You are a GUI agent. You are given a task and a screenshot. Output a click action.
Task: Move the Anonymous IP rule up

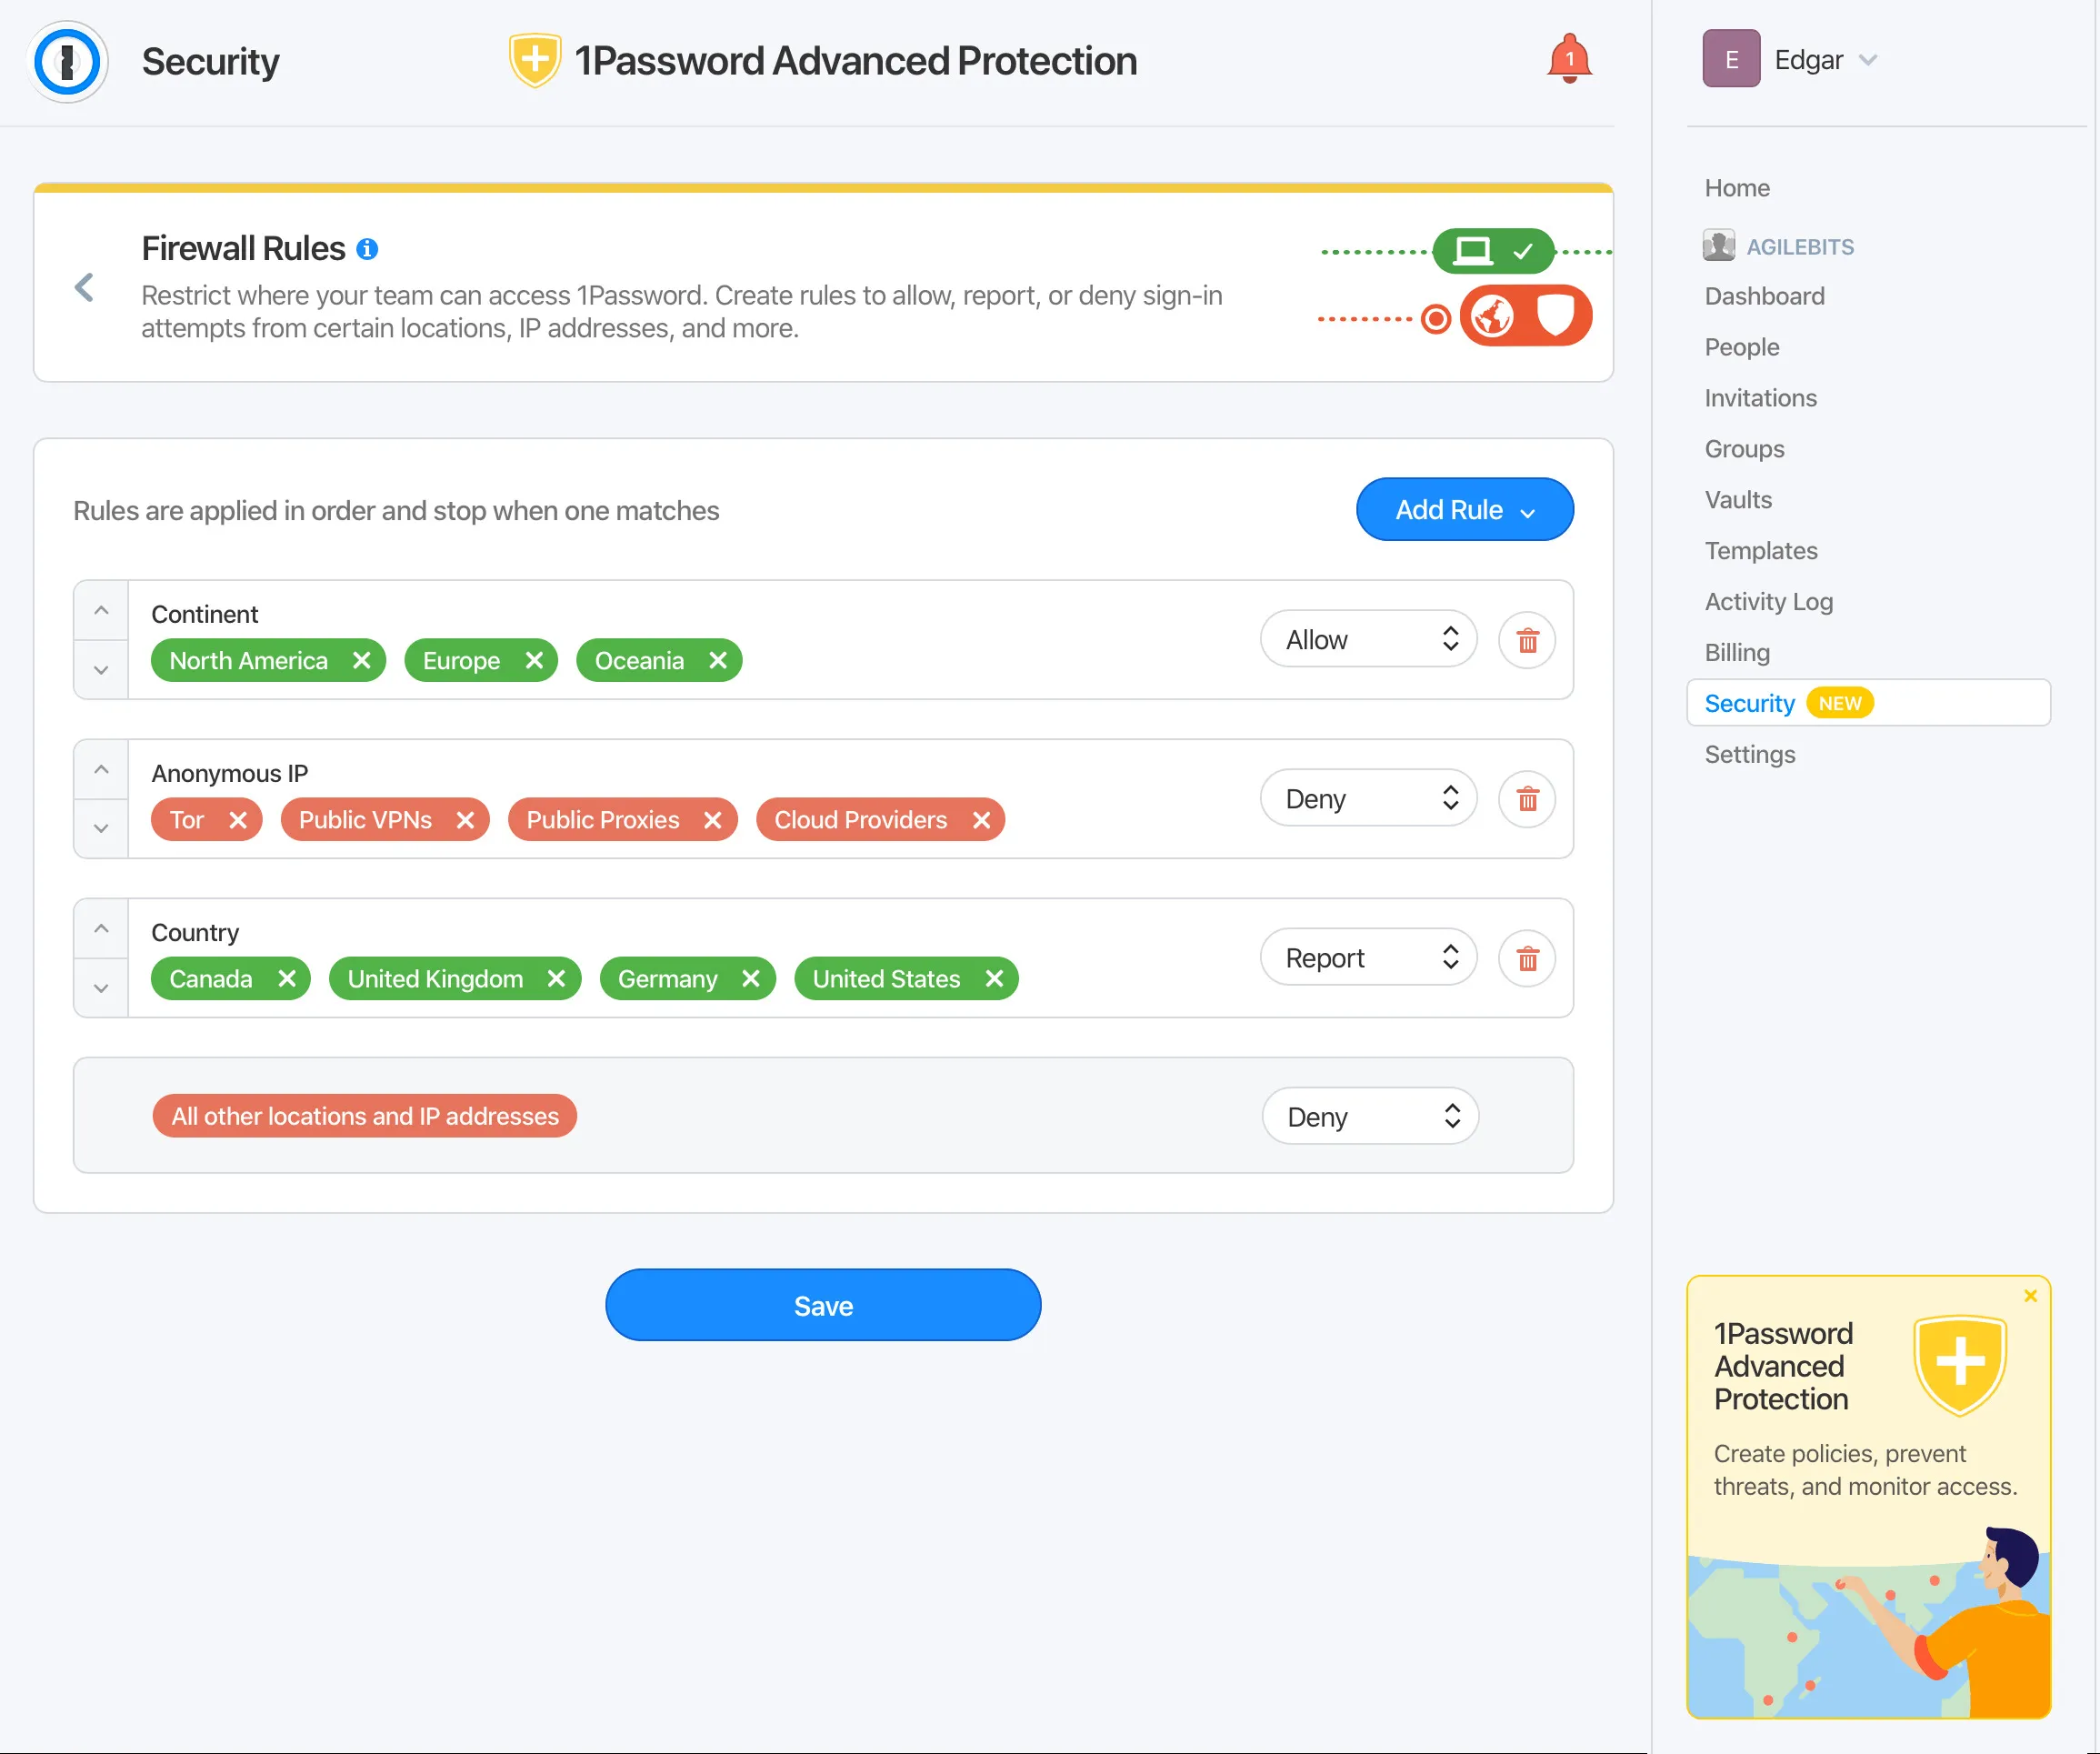pos(101,769)
